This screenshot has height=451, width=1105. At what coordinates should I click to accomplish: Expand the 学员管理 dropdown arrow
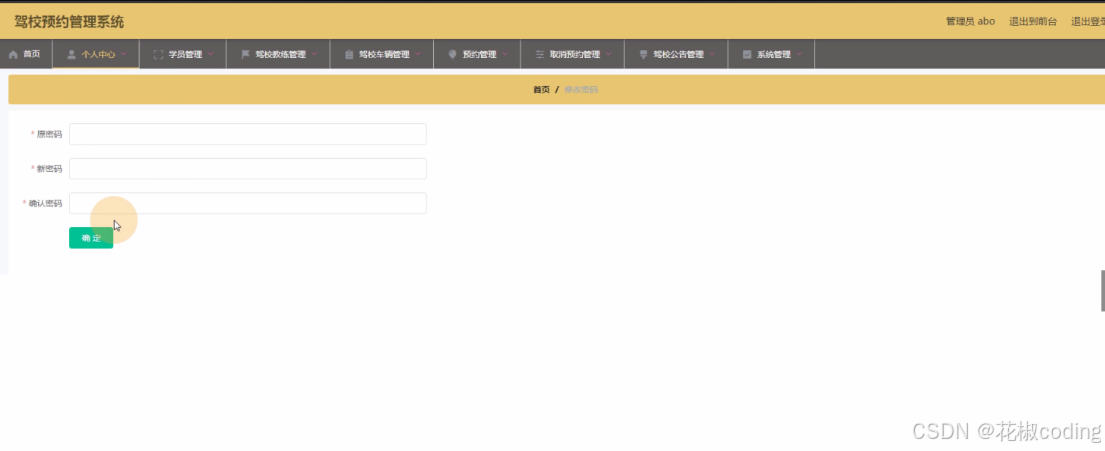pos(210,54)
